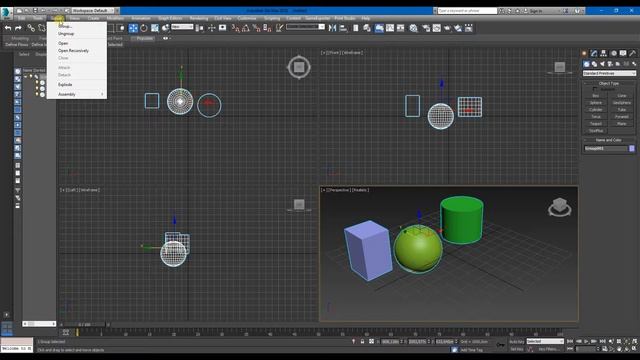Image resolution: width=640 pixels, height=360 pixels.
Task: Click the Box primitive button
Action: tap(596, 96)
